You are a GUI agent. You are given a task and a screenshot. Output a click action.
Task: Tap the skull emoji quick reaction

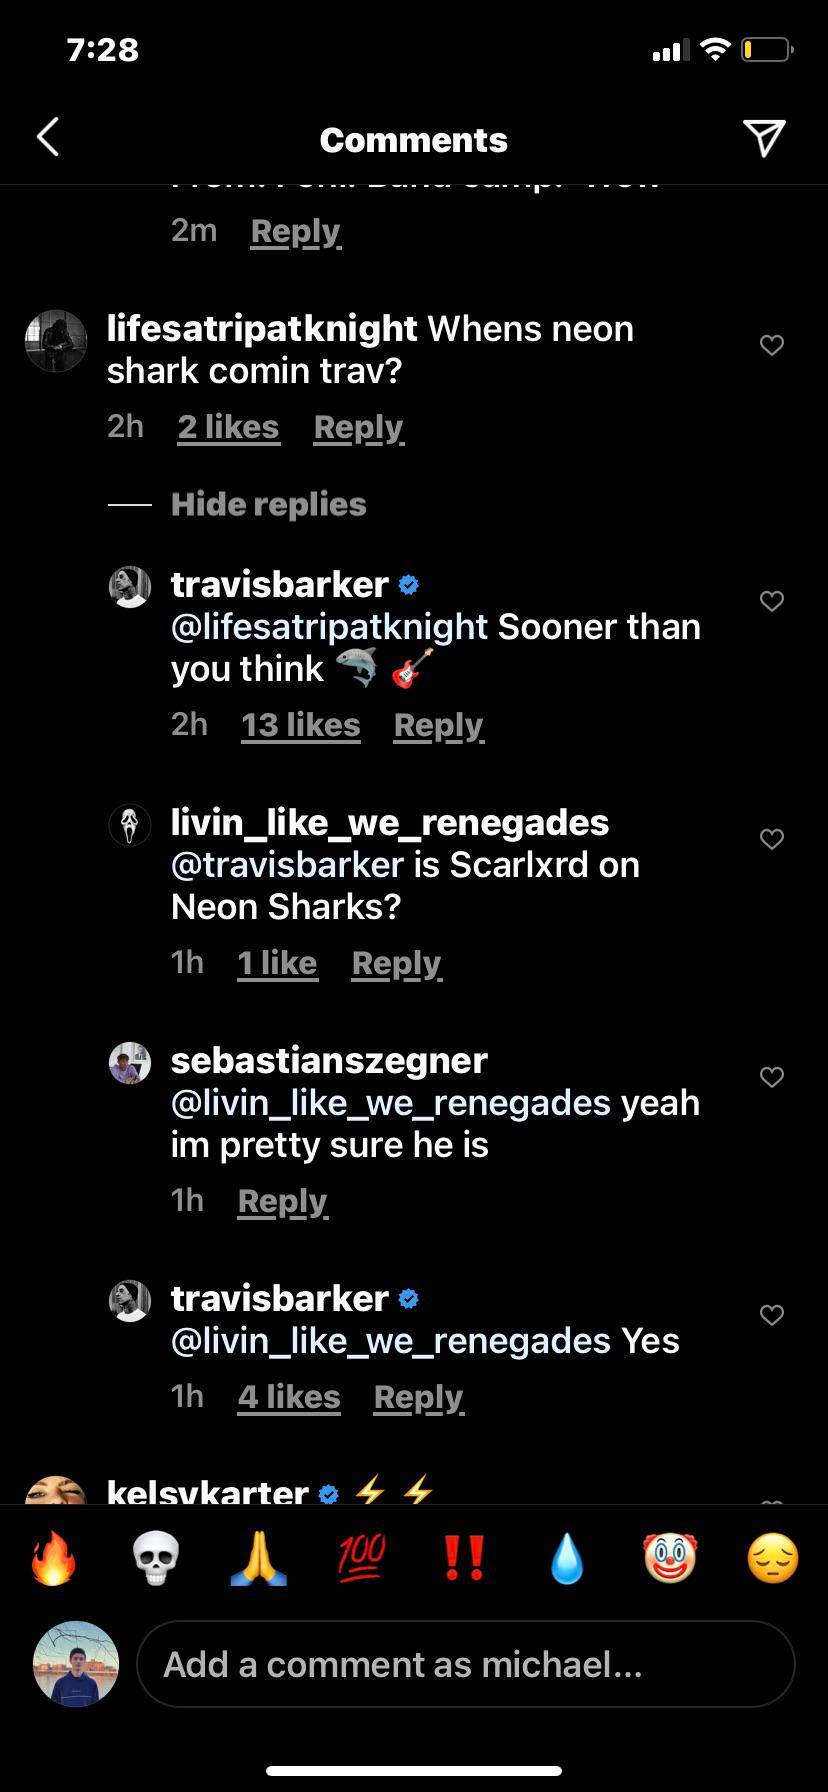[x=157, y=1558]
